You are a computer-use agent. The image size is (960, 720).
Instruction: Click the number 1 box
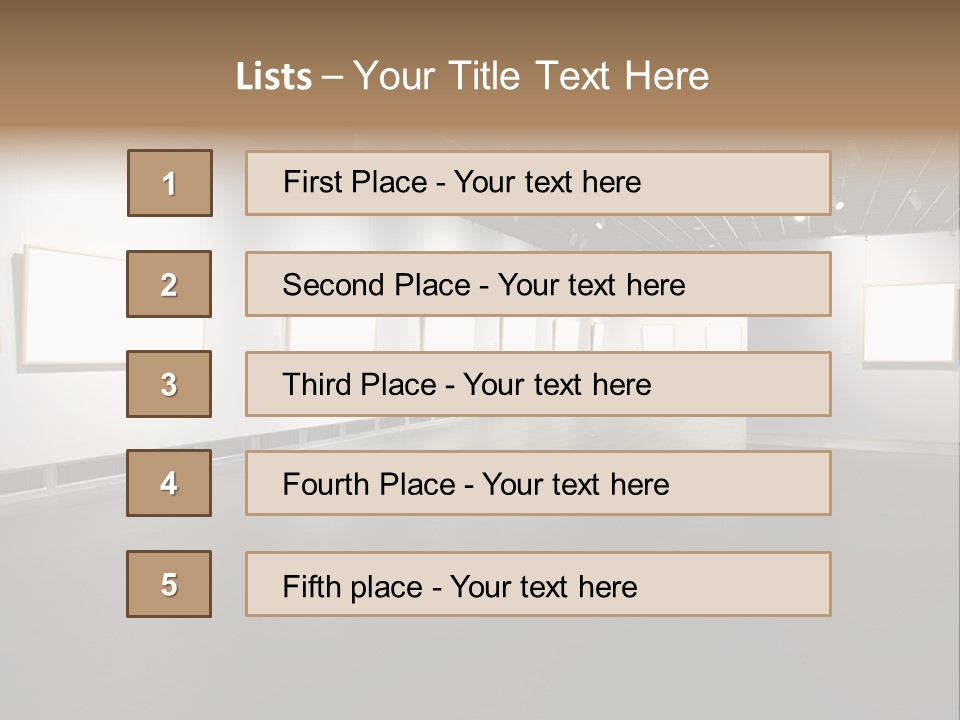(170, 183)
